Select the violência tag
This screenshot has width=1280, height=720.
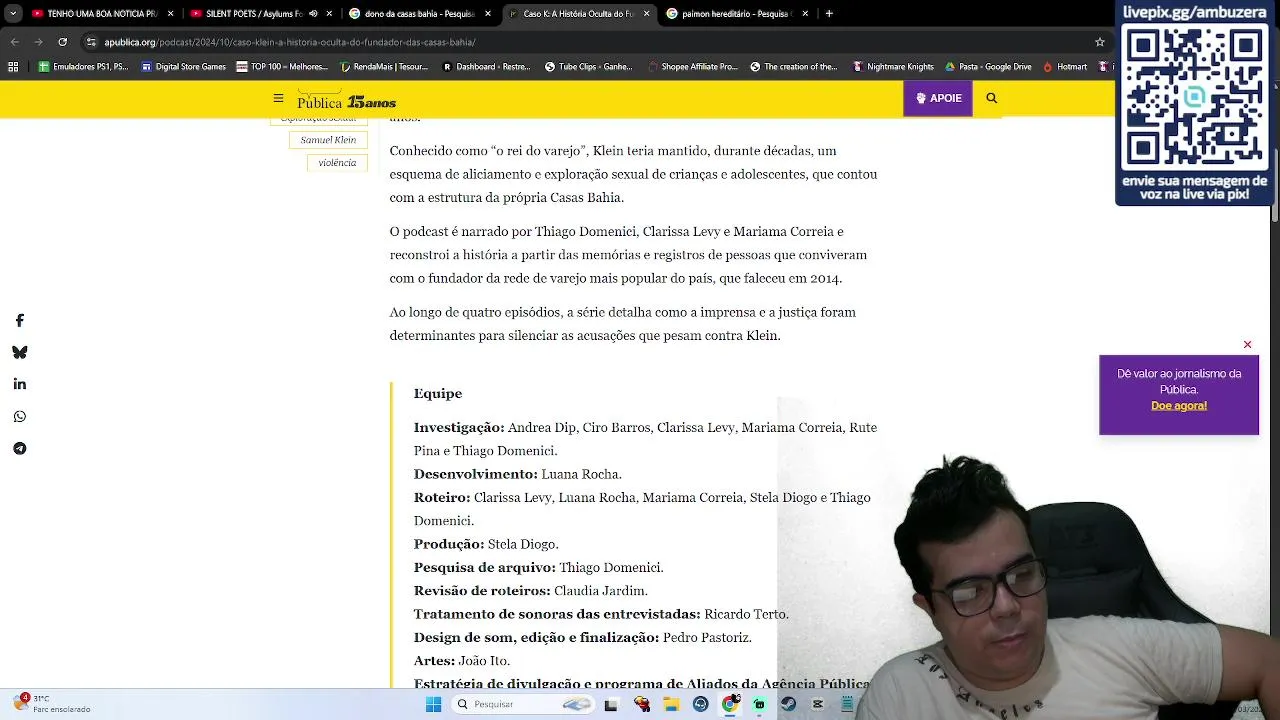pyautogui.click(x=337, y=163)
